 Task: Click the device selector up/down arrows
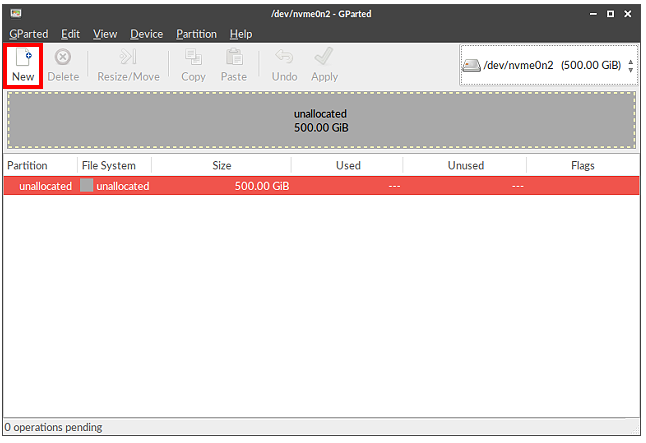tap(630, 66)
